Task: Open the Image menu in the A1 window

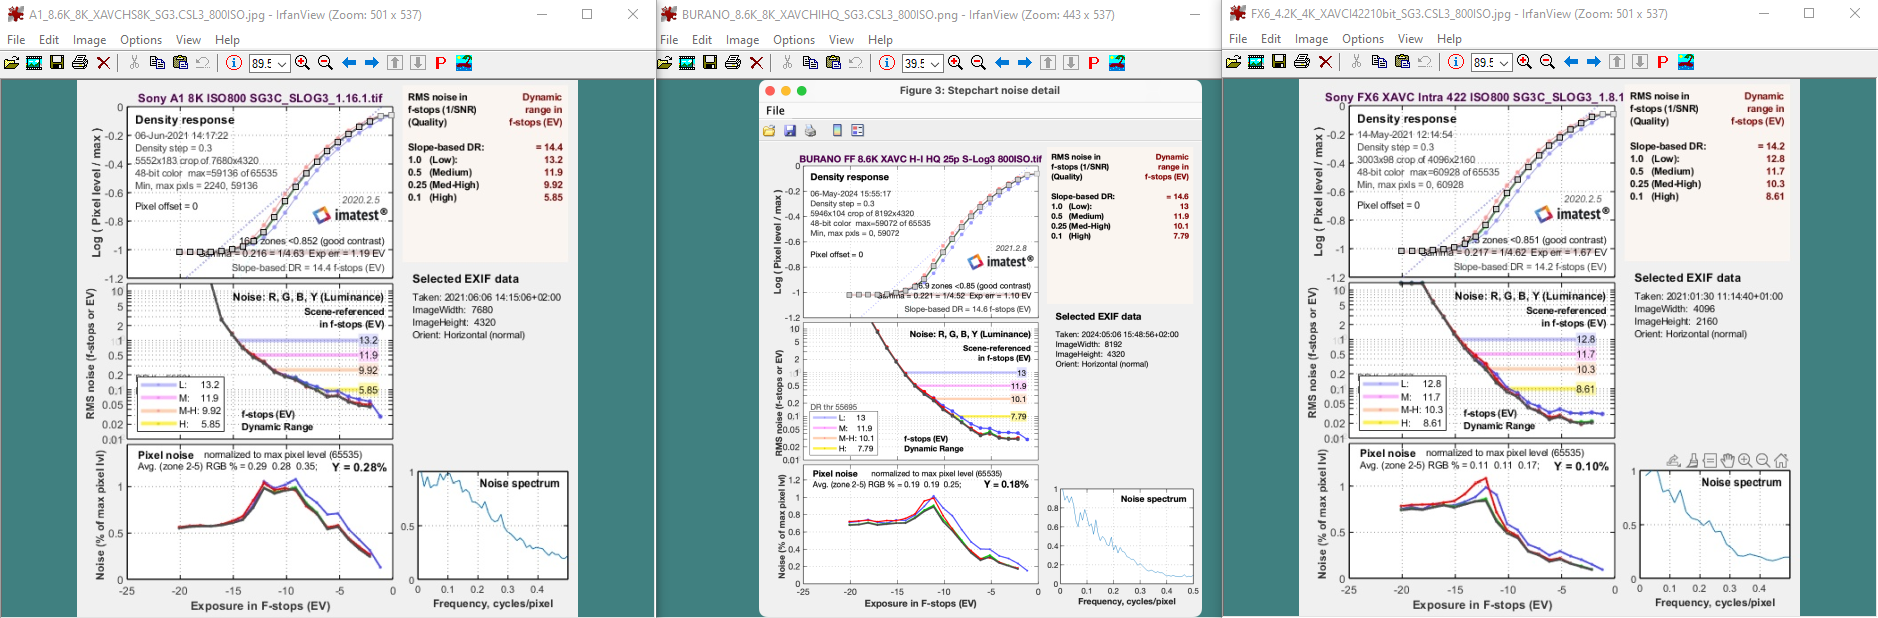Action: 89,40
